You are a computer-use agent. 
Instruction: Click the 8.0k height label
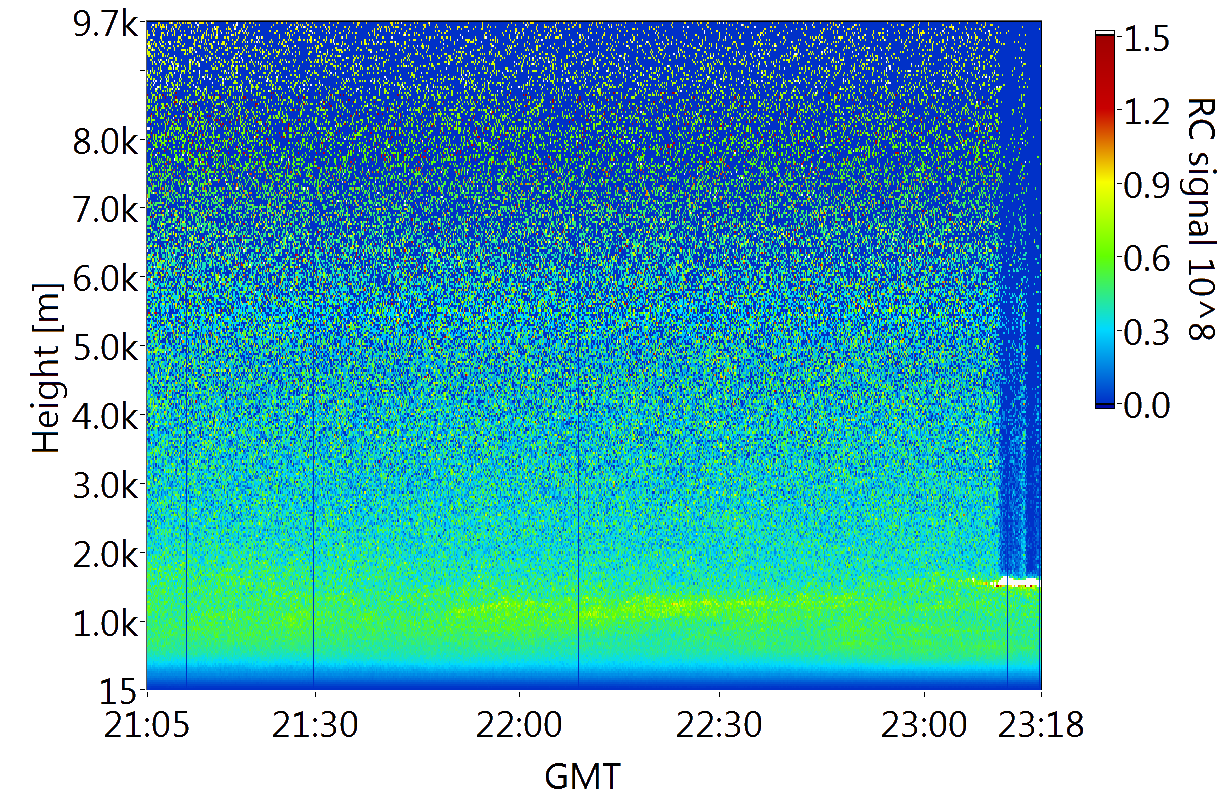(x=107, y=138)
